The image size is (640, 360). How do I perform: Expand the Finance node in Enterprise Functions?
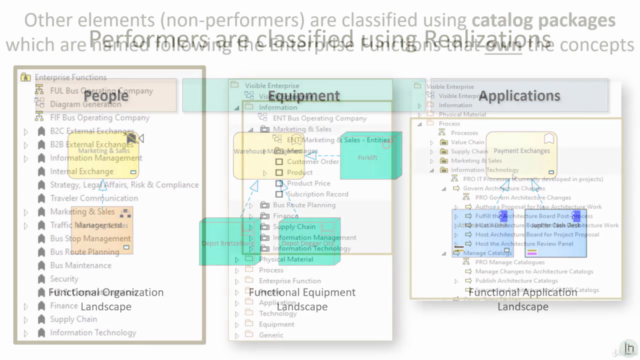(x=26, y=306)
